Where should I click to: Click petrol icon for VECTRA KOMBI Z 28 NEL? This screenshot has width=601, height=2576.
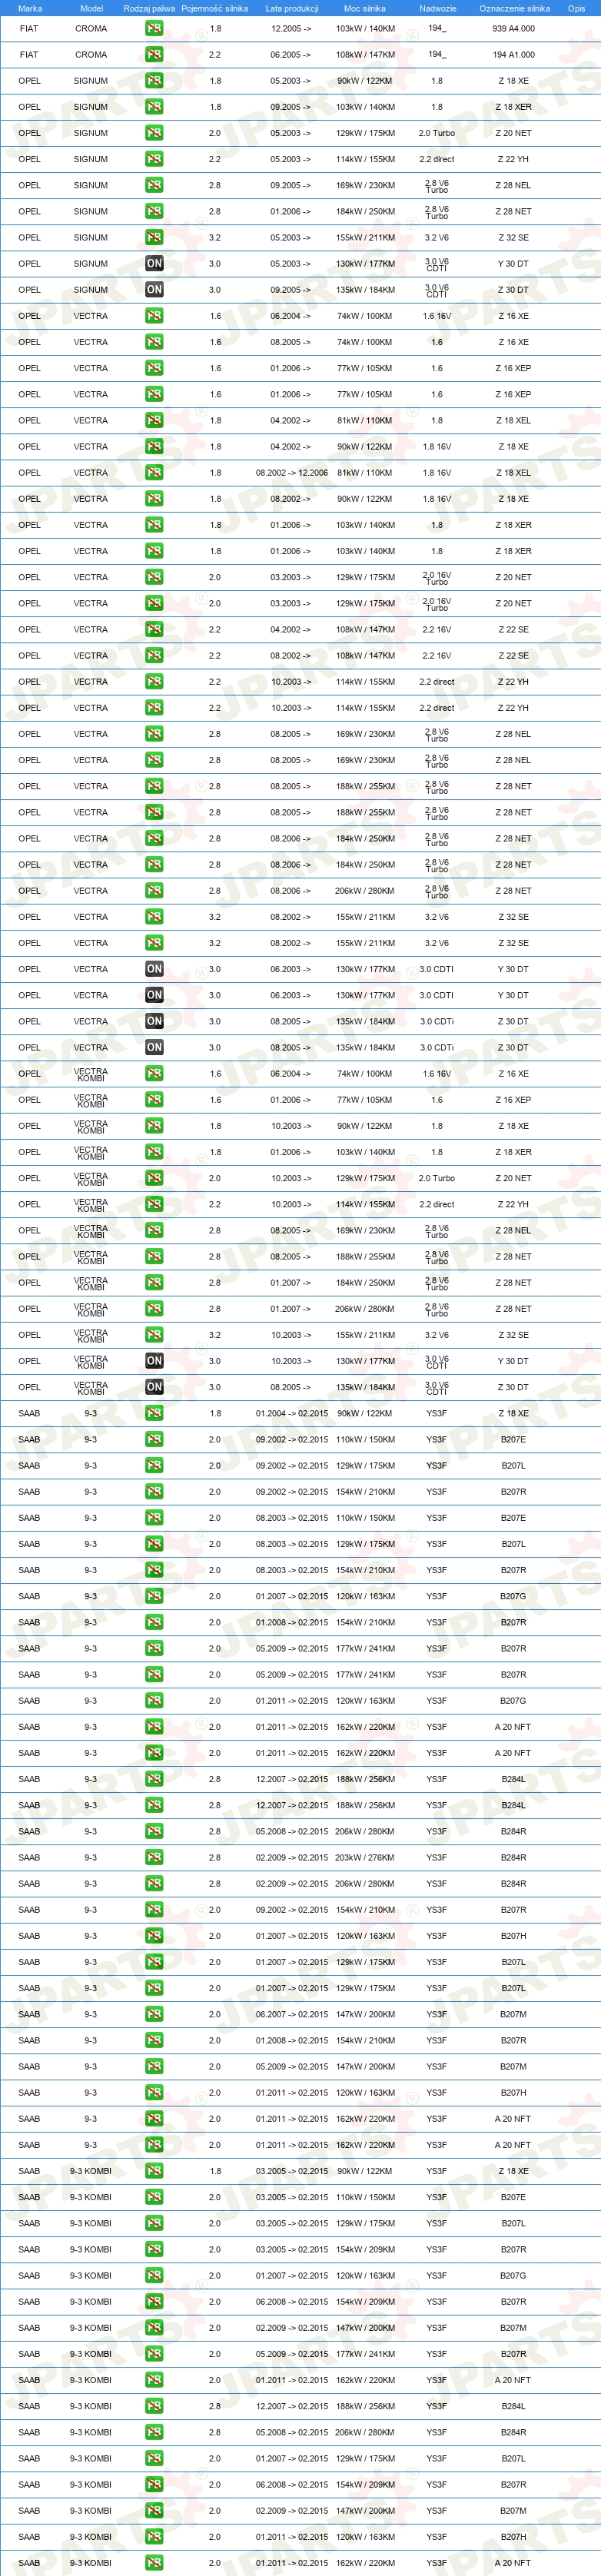point(154,1231)
